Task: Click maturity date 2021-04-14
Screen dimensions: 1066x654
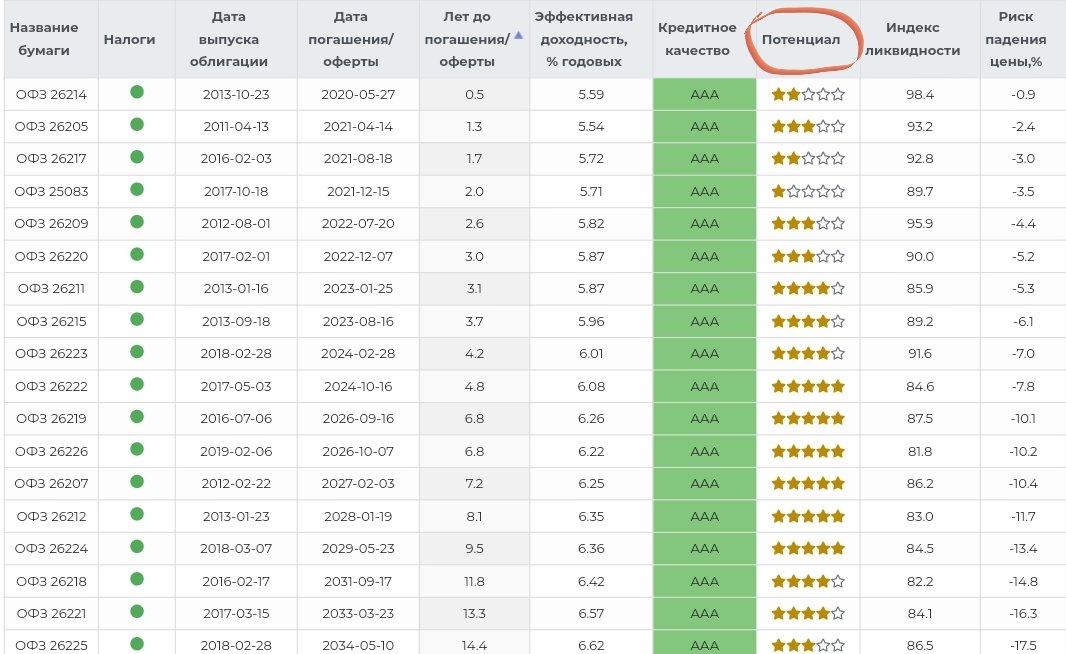Action: point(358,126)
